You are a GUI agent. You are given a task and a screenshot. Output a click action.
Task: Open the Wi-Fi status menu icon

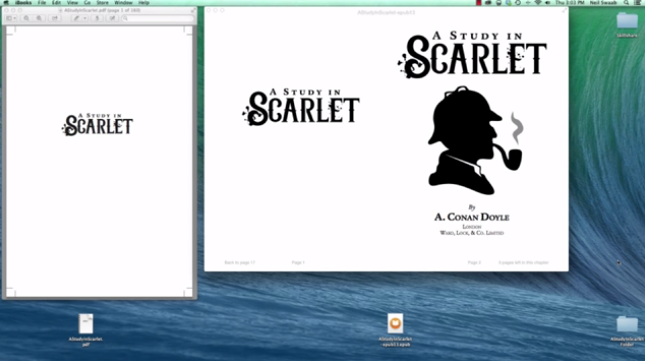[538, 3]
